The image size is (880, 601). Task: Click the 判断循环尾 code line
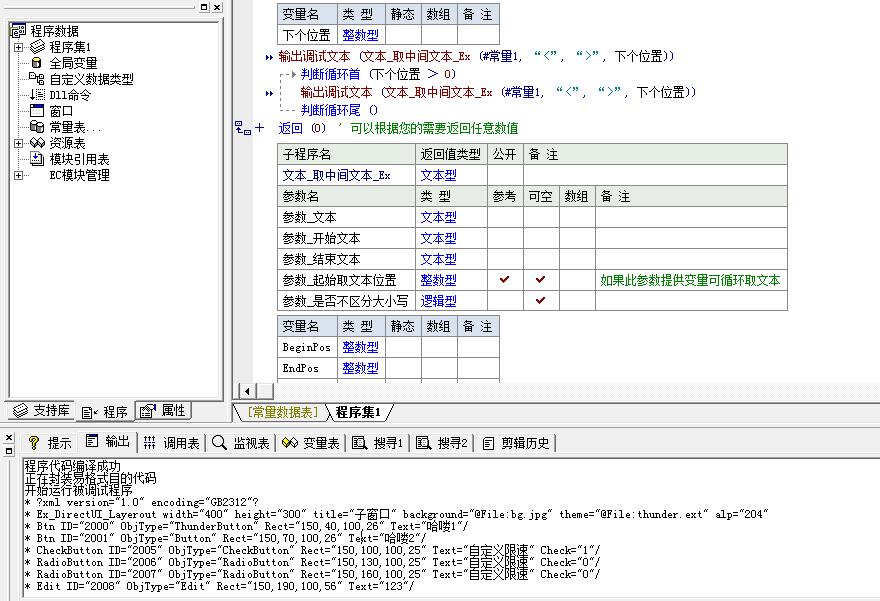click(x=340, y=111)
